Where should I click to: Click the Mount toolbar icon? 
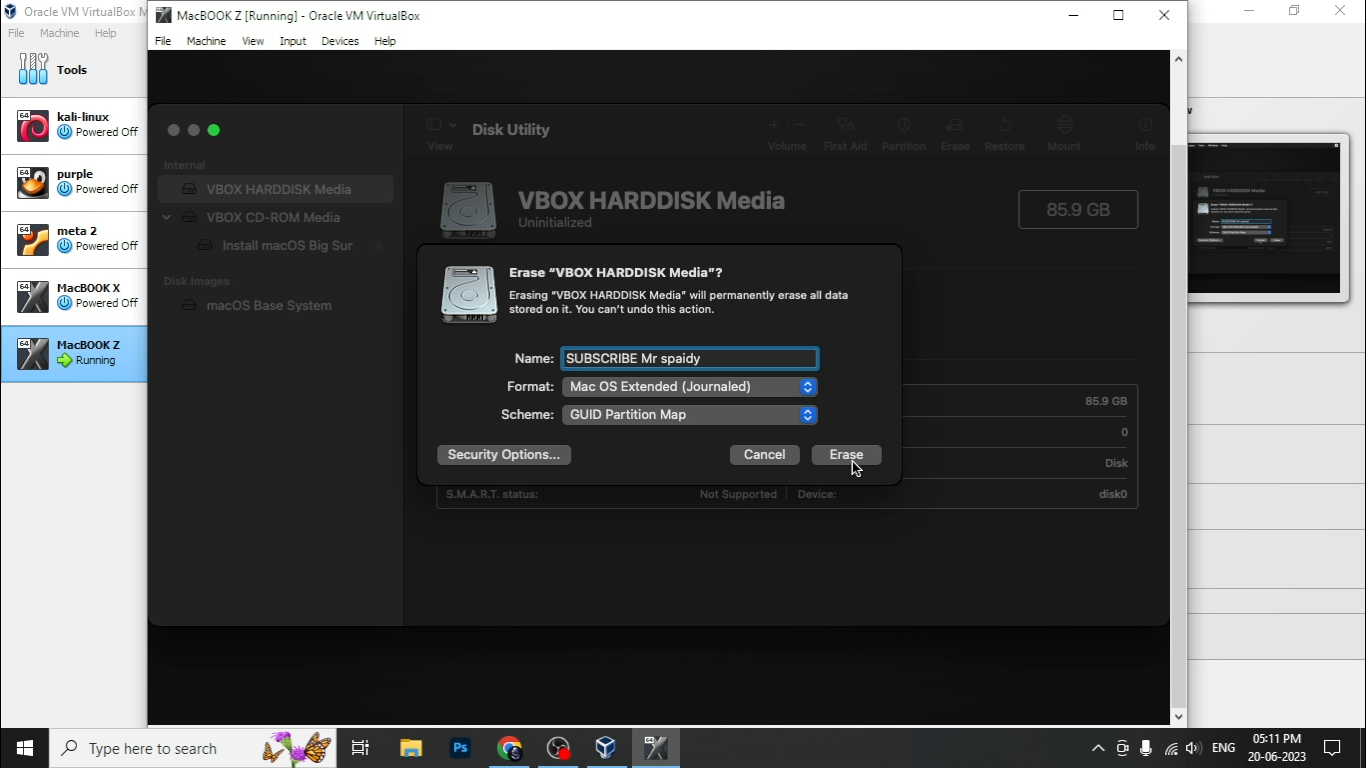[x=1064, y=125]
